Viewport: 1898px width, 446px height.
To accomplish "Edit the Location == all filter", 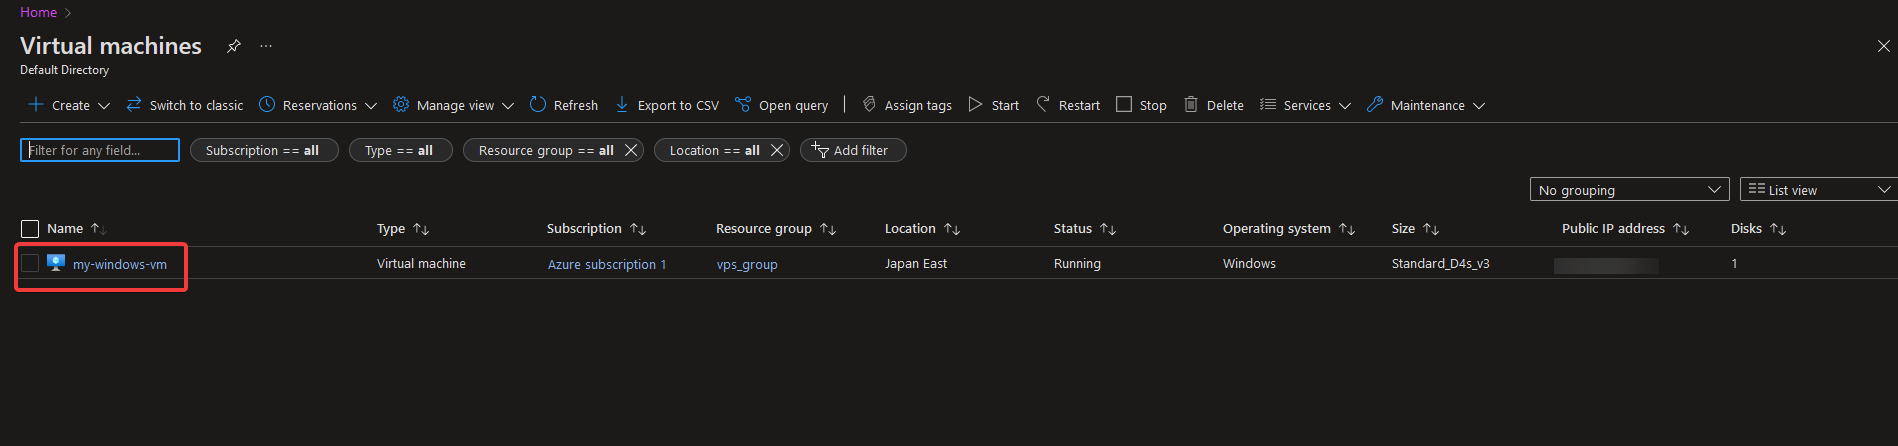I will (x=714, y=150).
